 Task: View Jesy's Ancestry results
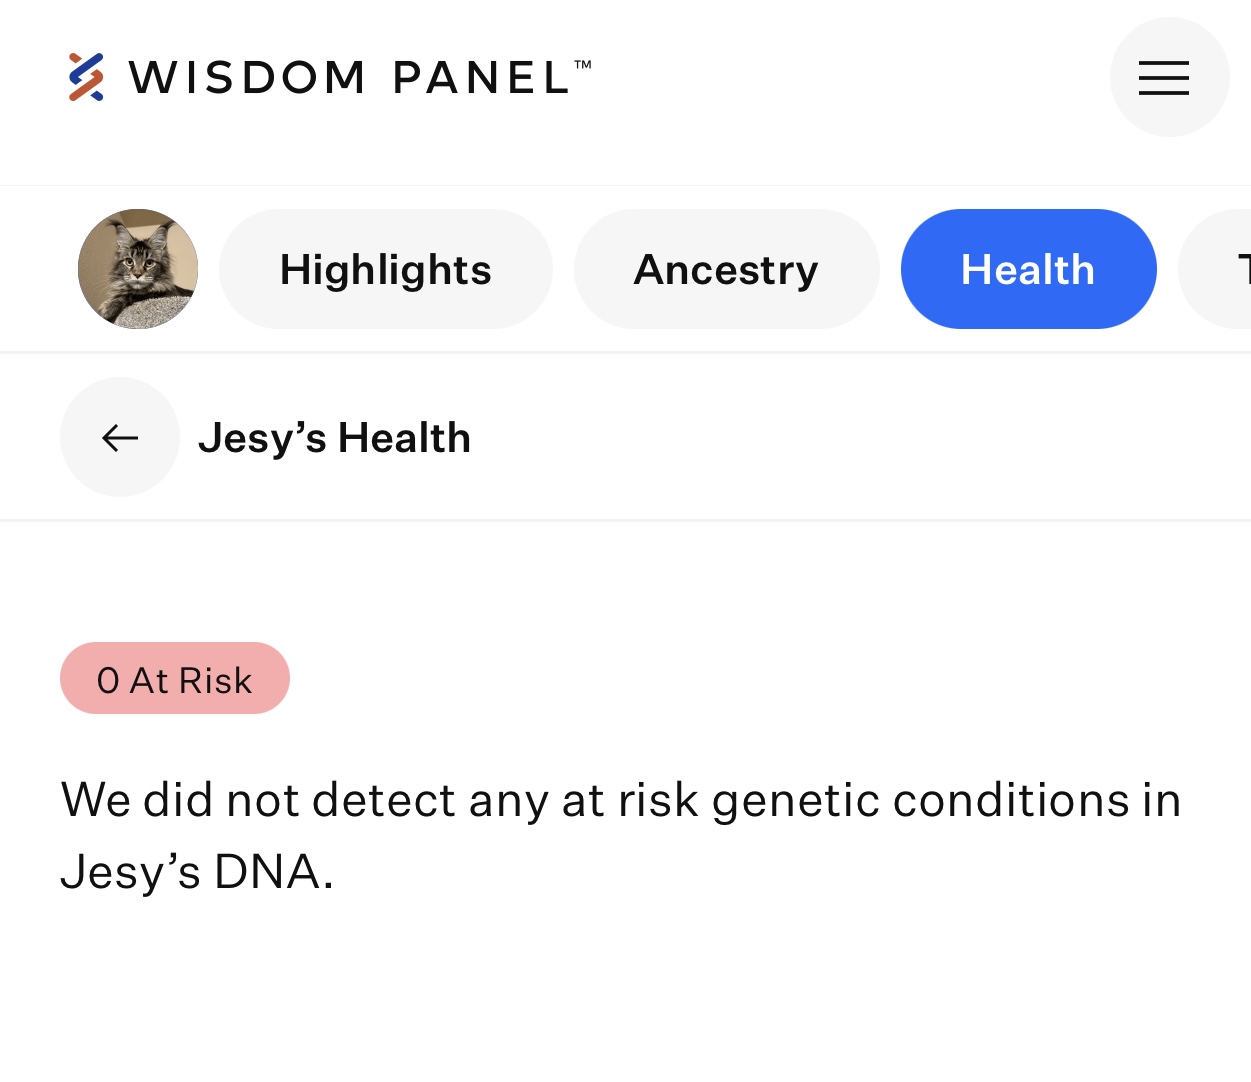(727, 269)
